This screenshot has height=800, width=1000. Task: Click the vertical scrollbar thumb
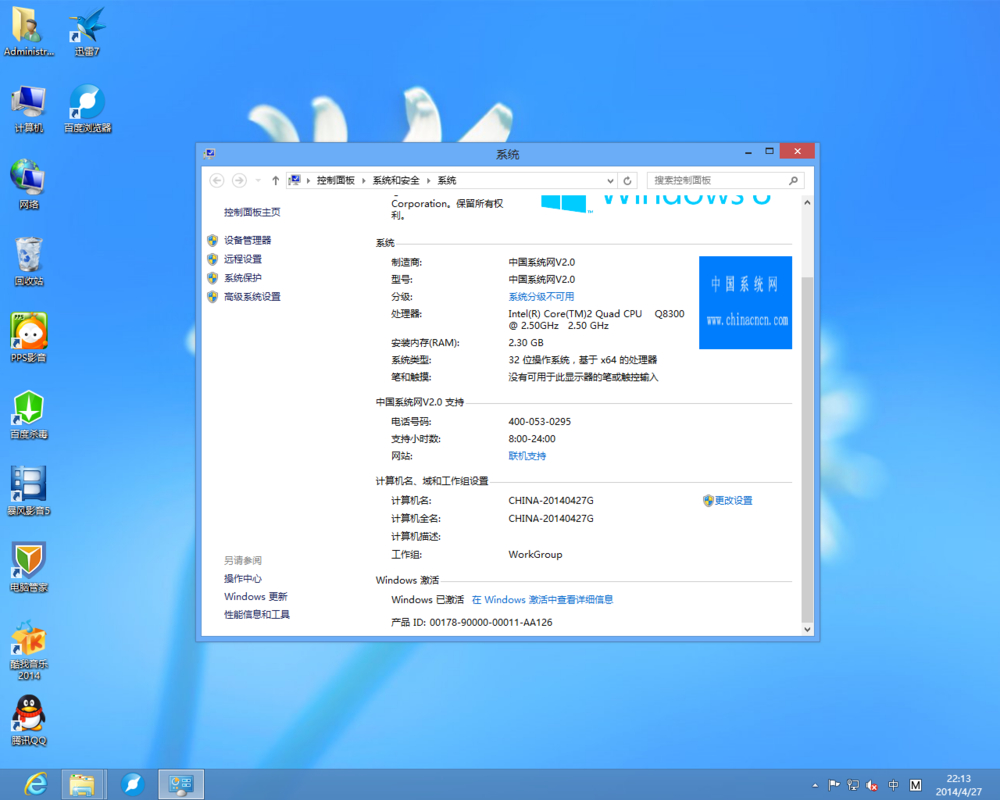[x=807, y=450]
